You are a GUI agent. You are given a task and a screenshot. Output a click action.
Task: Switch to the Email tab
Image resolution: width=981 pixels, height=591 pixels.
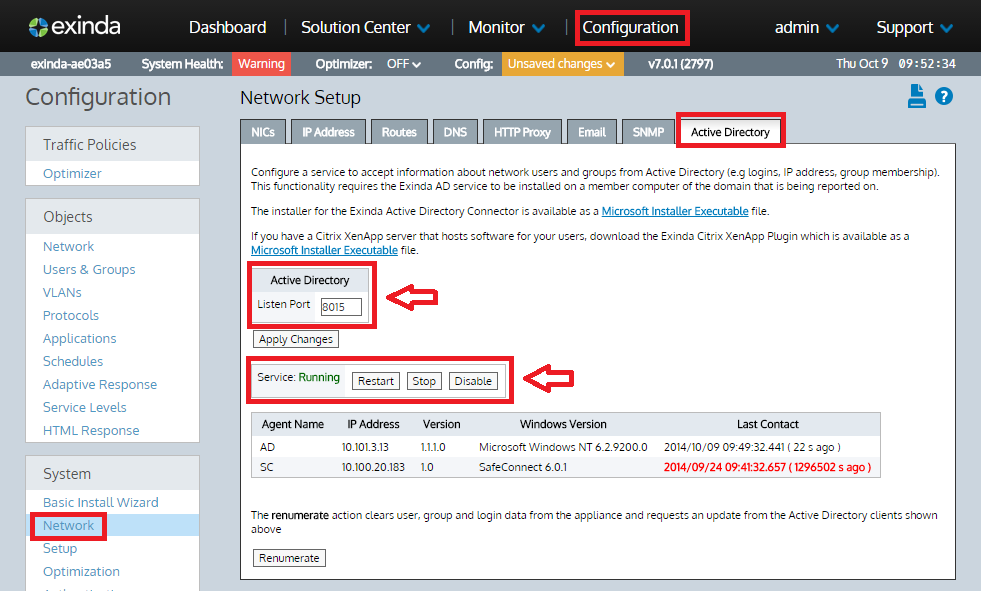[592, 132]
